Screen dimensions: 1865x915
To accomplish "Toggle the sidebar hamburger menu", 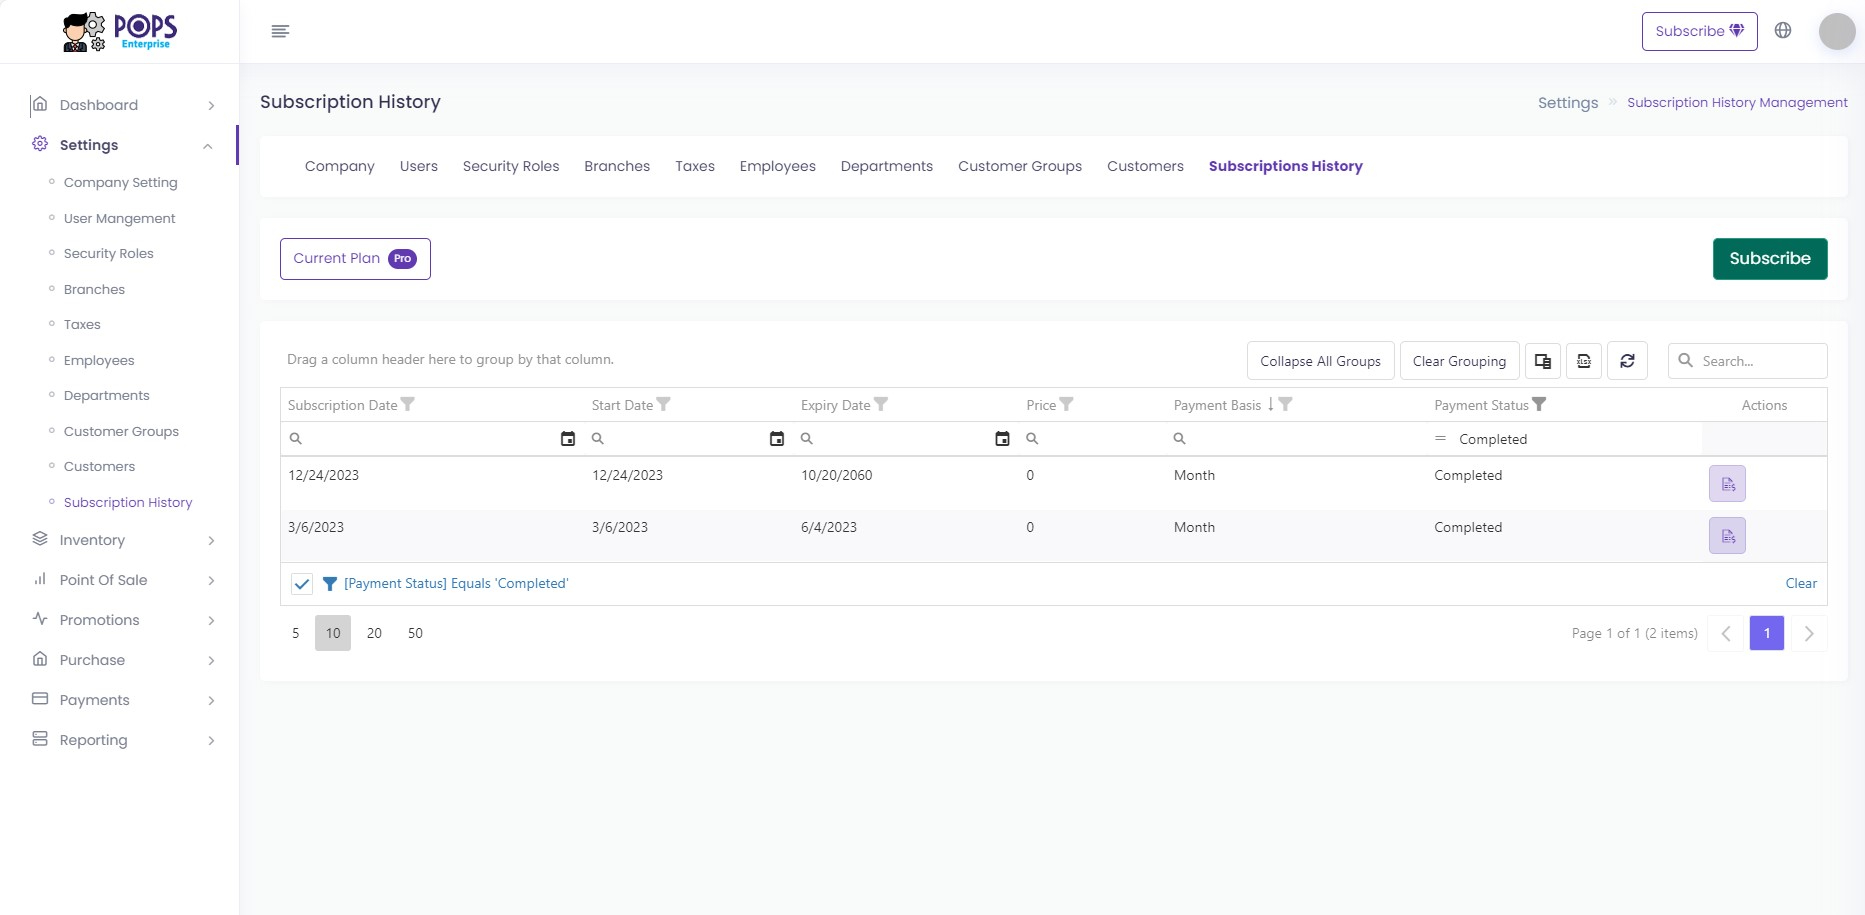I will point(280,32).
